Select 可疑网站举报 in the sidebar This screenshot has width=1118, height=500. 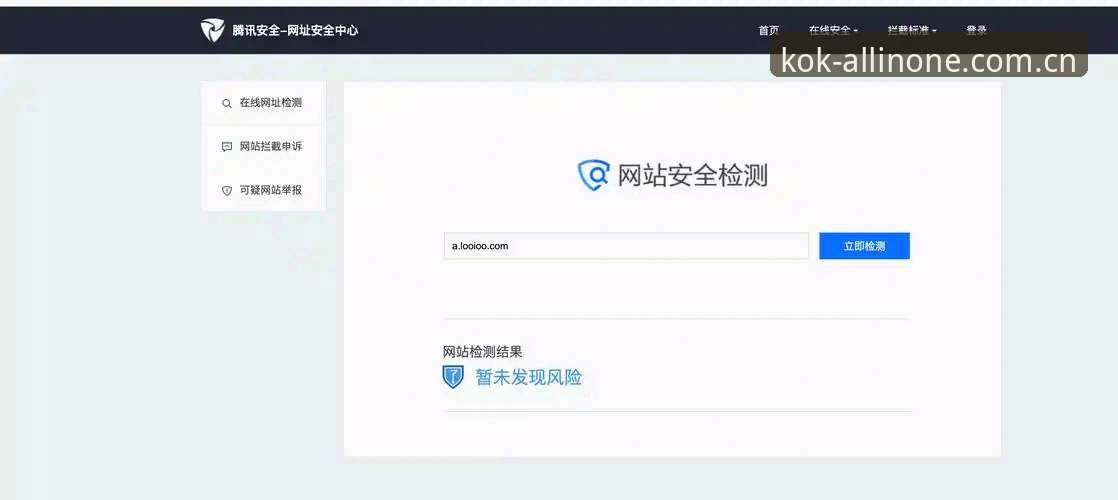tap(264, 190)
